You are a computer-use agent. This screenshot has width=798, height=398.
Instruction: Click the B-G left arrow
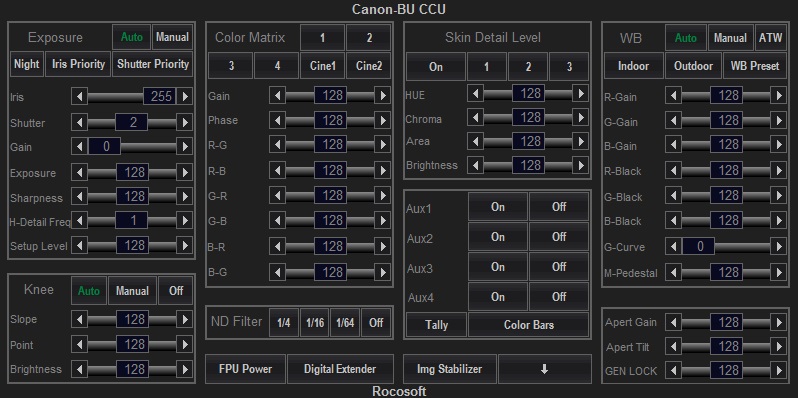277,272
